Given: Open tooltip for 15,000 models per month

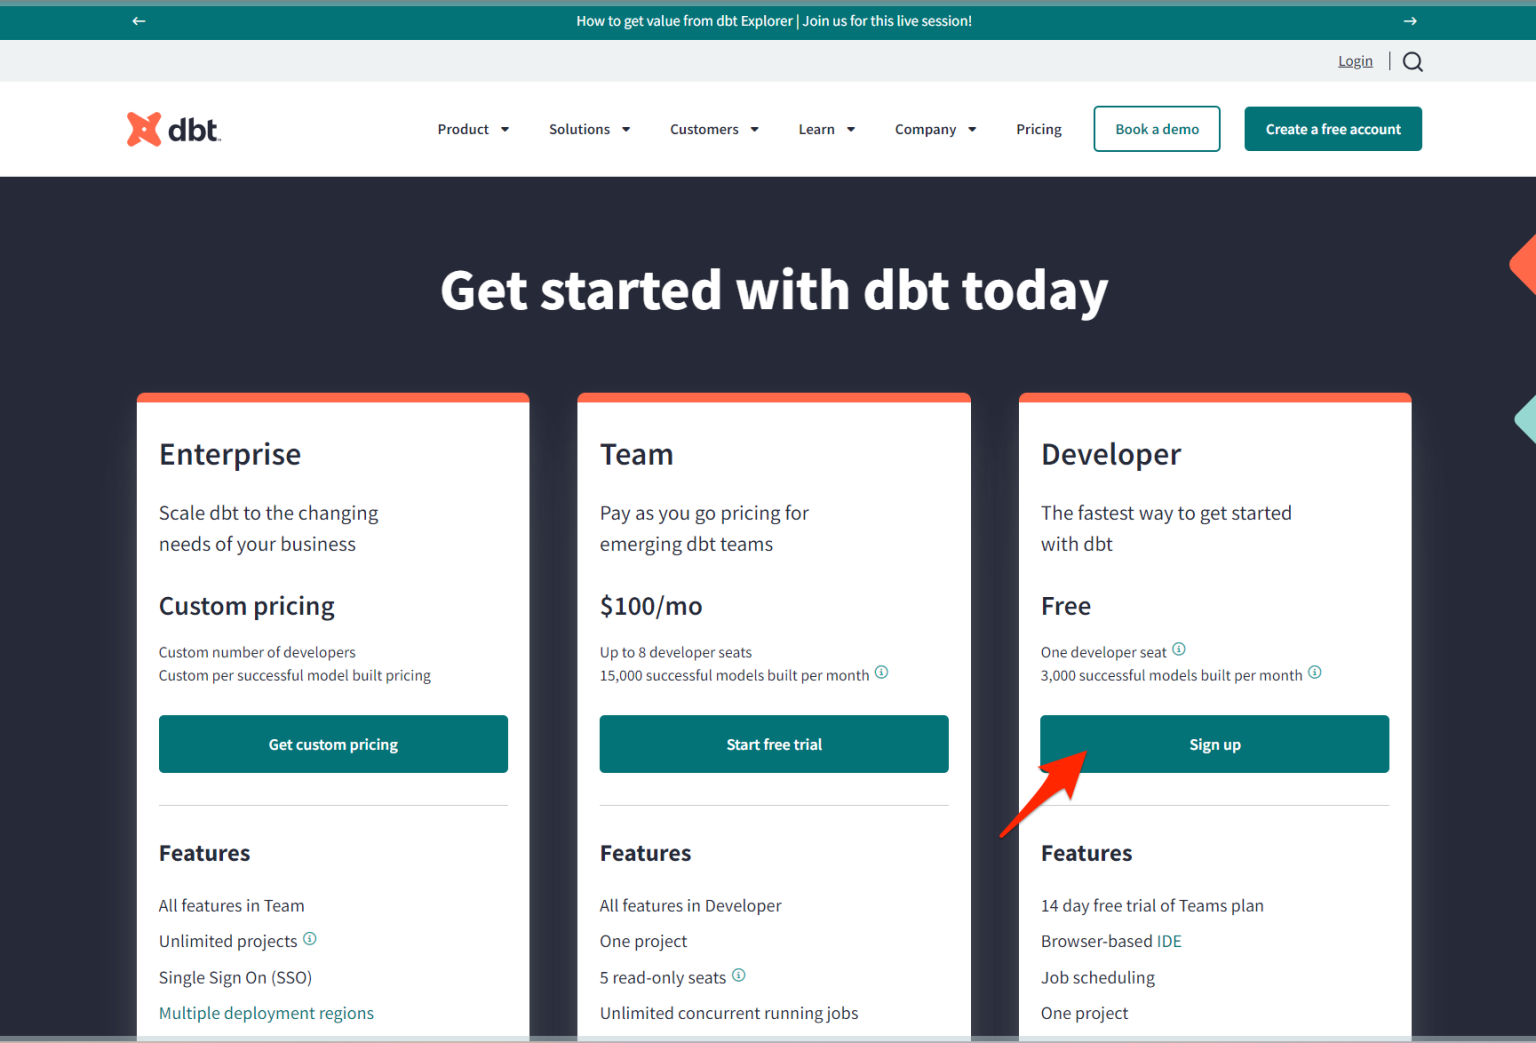Looking at the screenshot, I should click(x=881, y=672).
